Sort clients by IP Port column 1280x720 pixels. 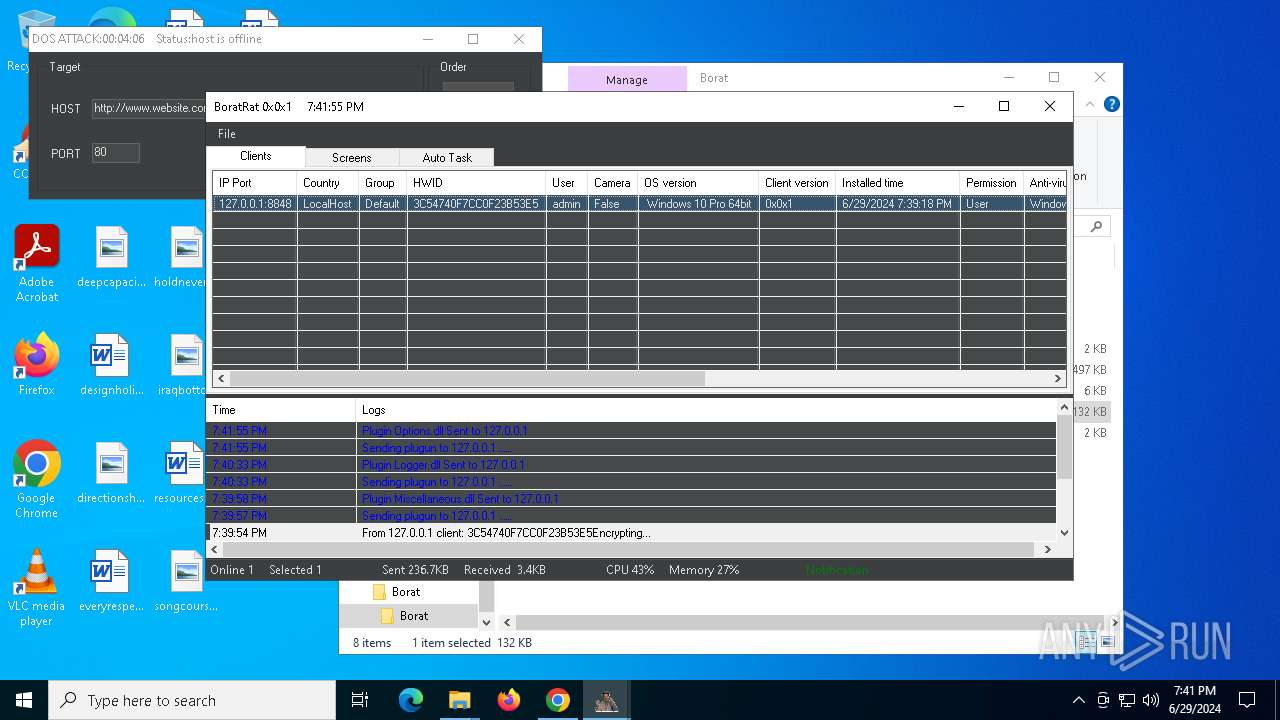[x=254, y=183]
